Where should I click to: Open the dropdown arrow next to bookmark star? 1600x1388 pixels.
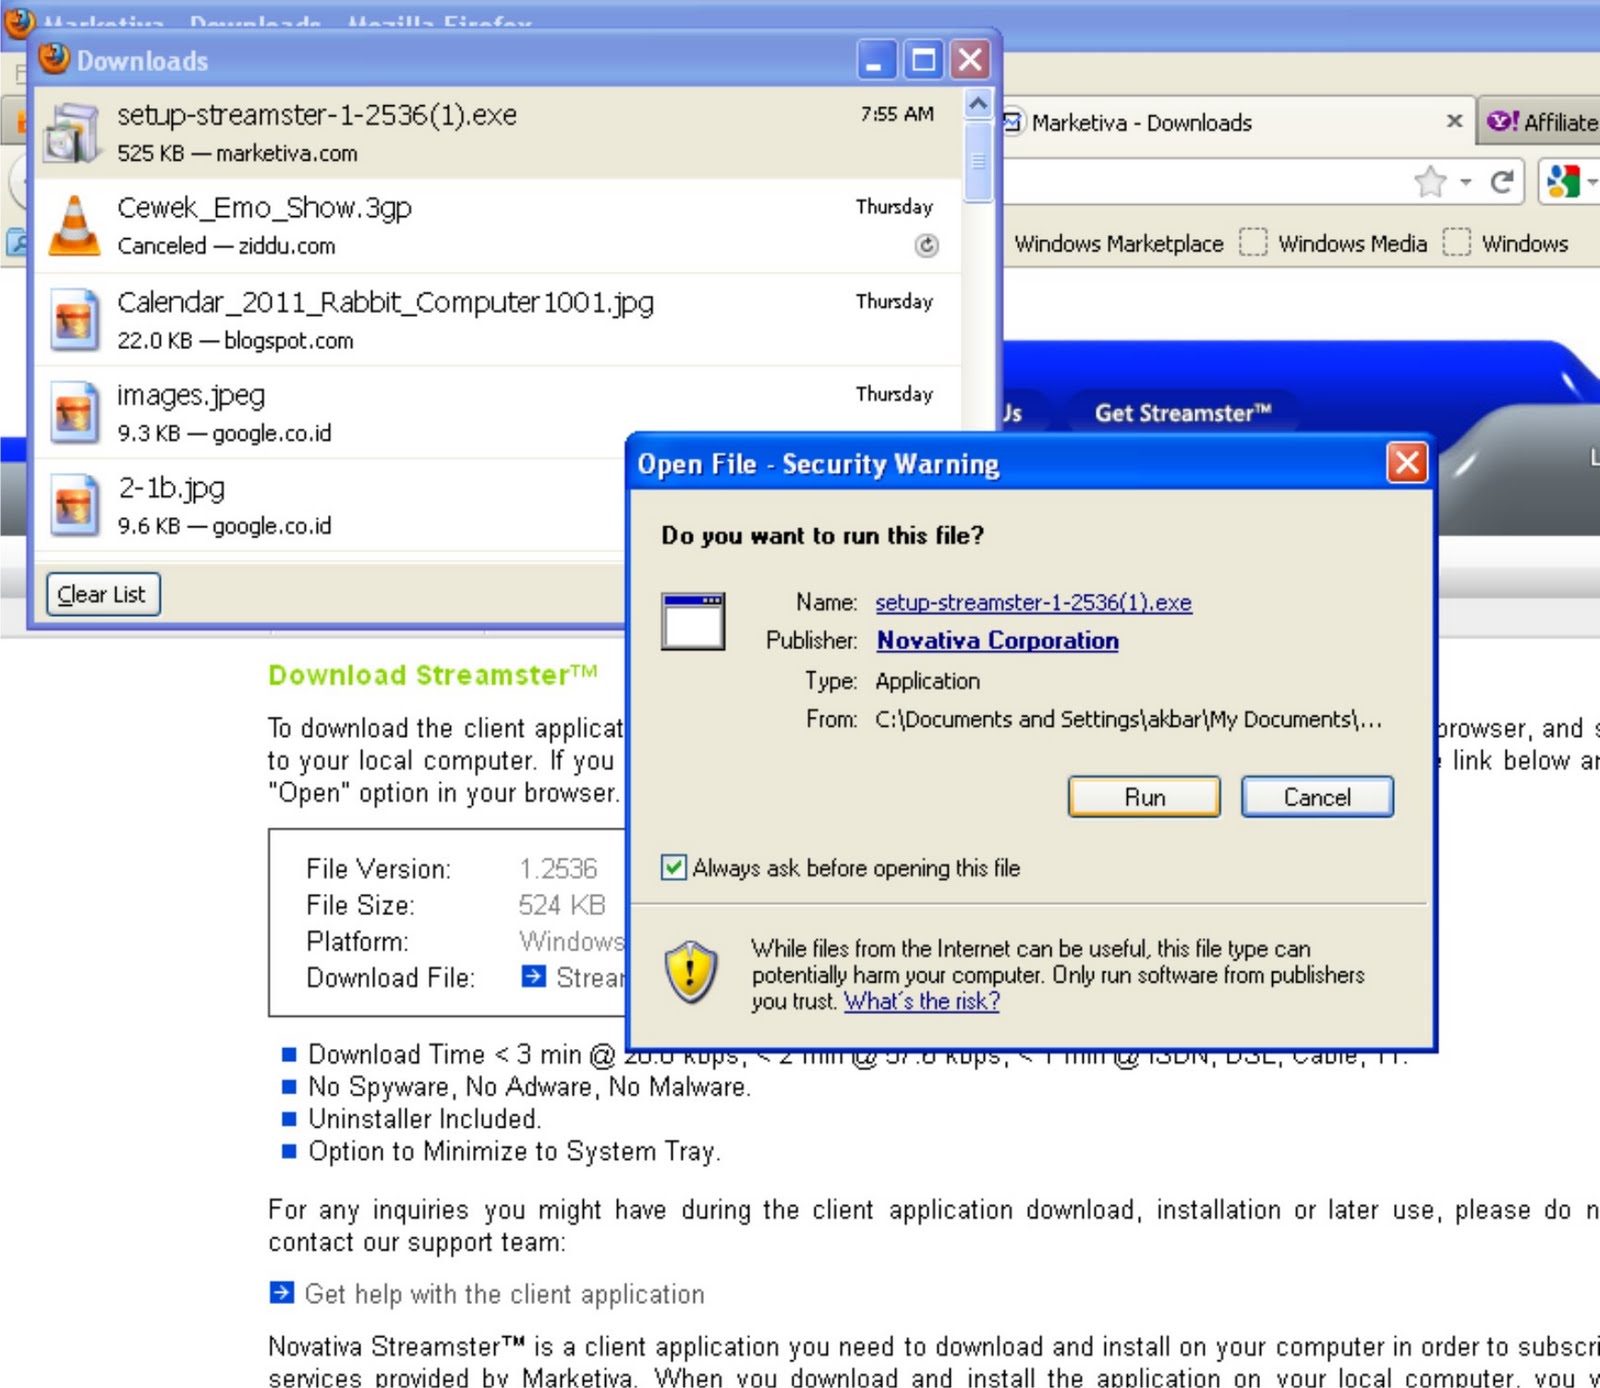coord(1465,182)
